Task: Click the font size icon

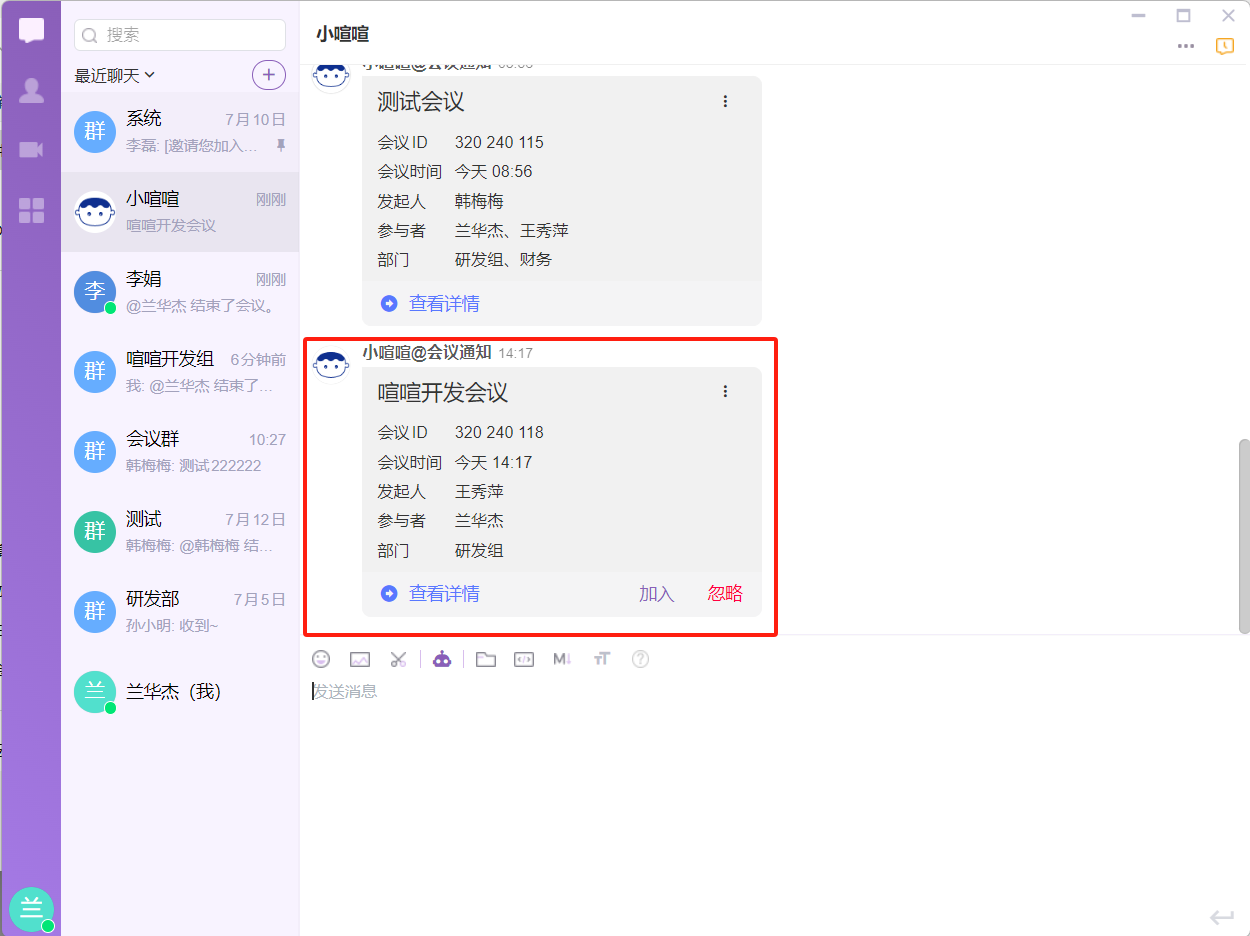Action: tap(601, 659)
